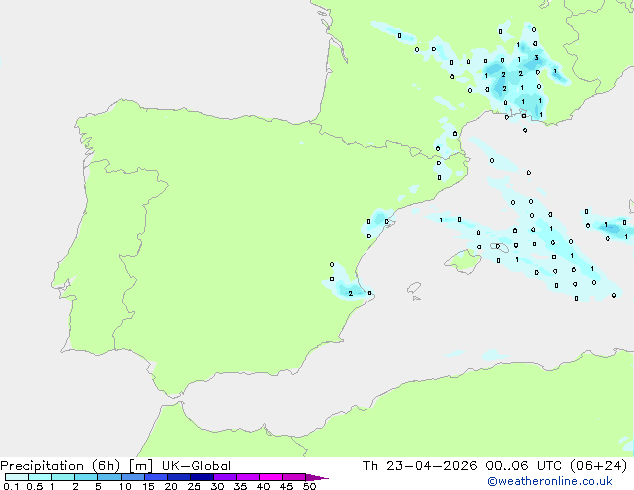Select the legend swatch between 2 and 5
This screenshot has height=490, width=634.
(86, 477)
